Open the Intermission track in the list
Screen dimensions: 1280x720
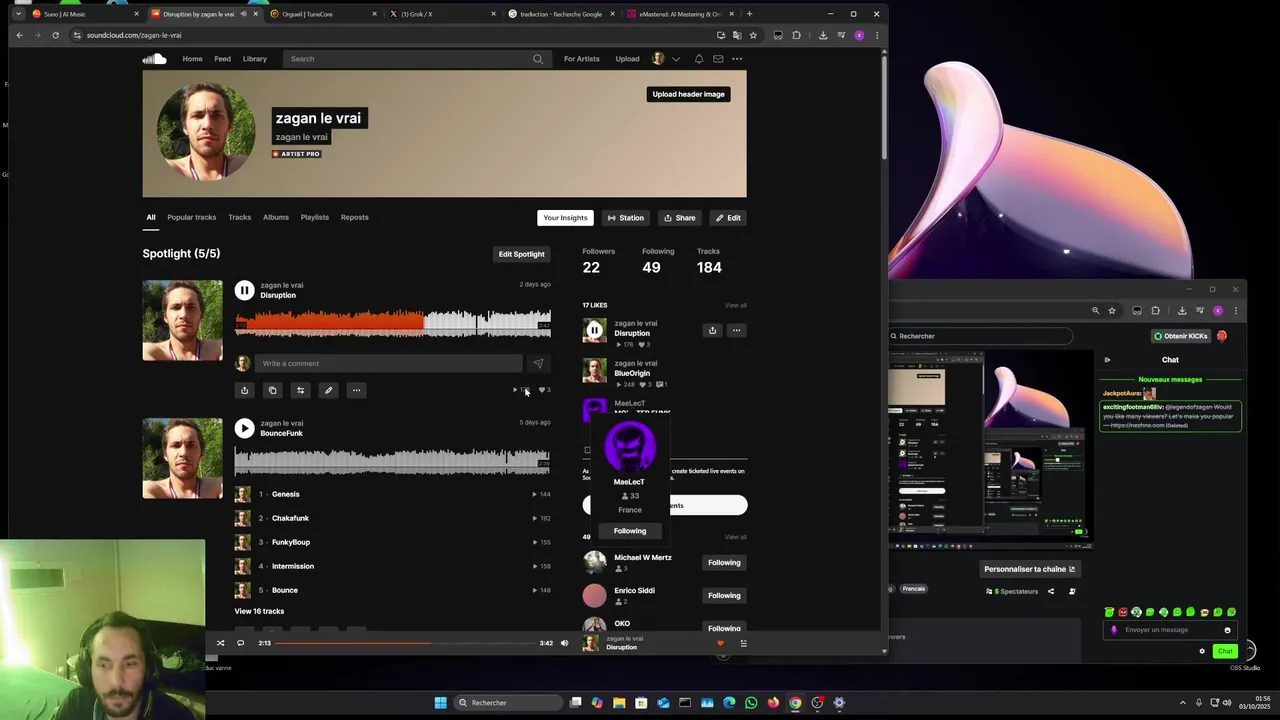click(293, 566)
